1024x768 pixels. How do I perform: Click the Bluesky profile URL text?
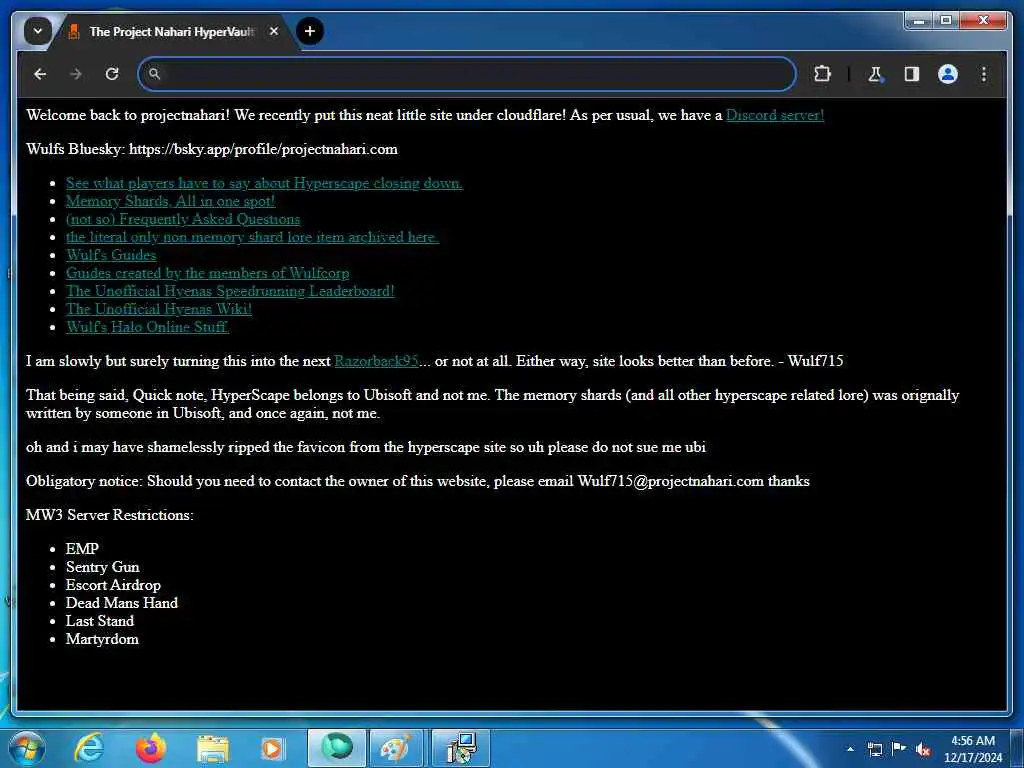(x=263, y=149)
